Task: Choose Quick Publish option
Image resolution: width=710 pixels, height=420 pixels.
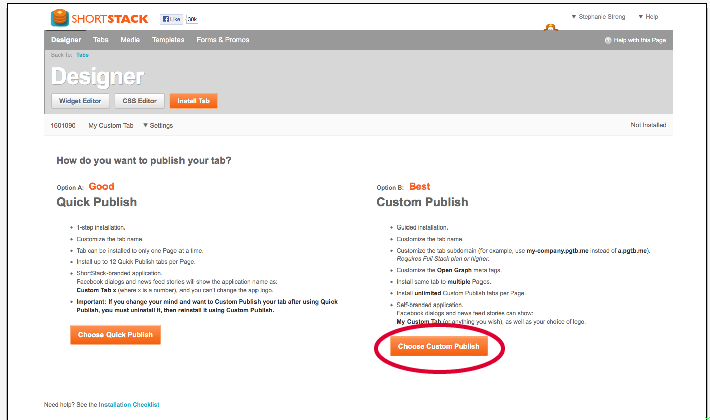Action: [115, 335]
